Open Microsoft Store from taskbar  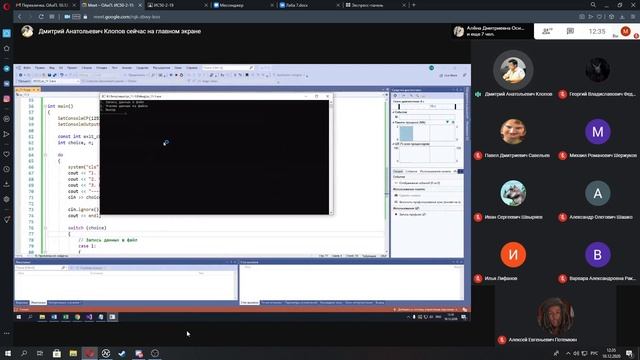pyautogui.click(x=57, y=353)
